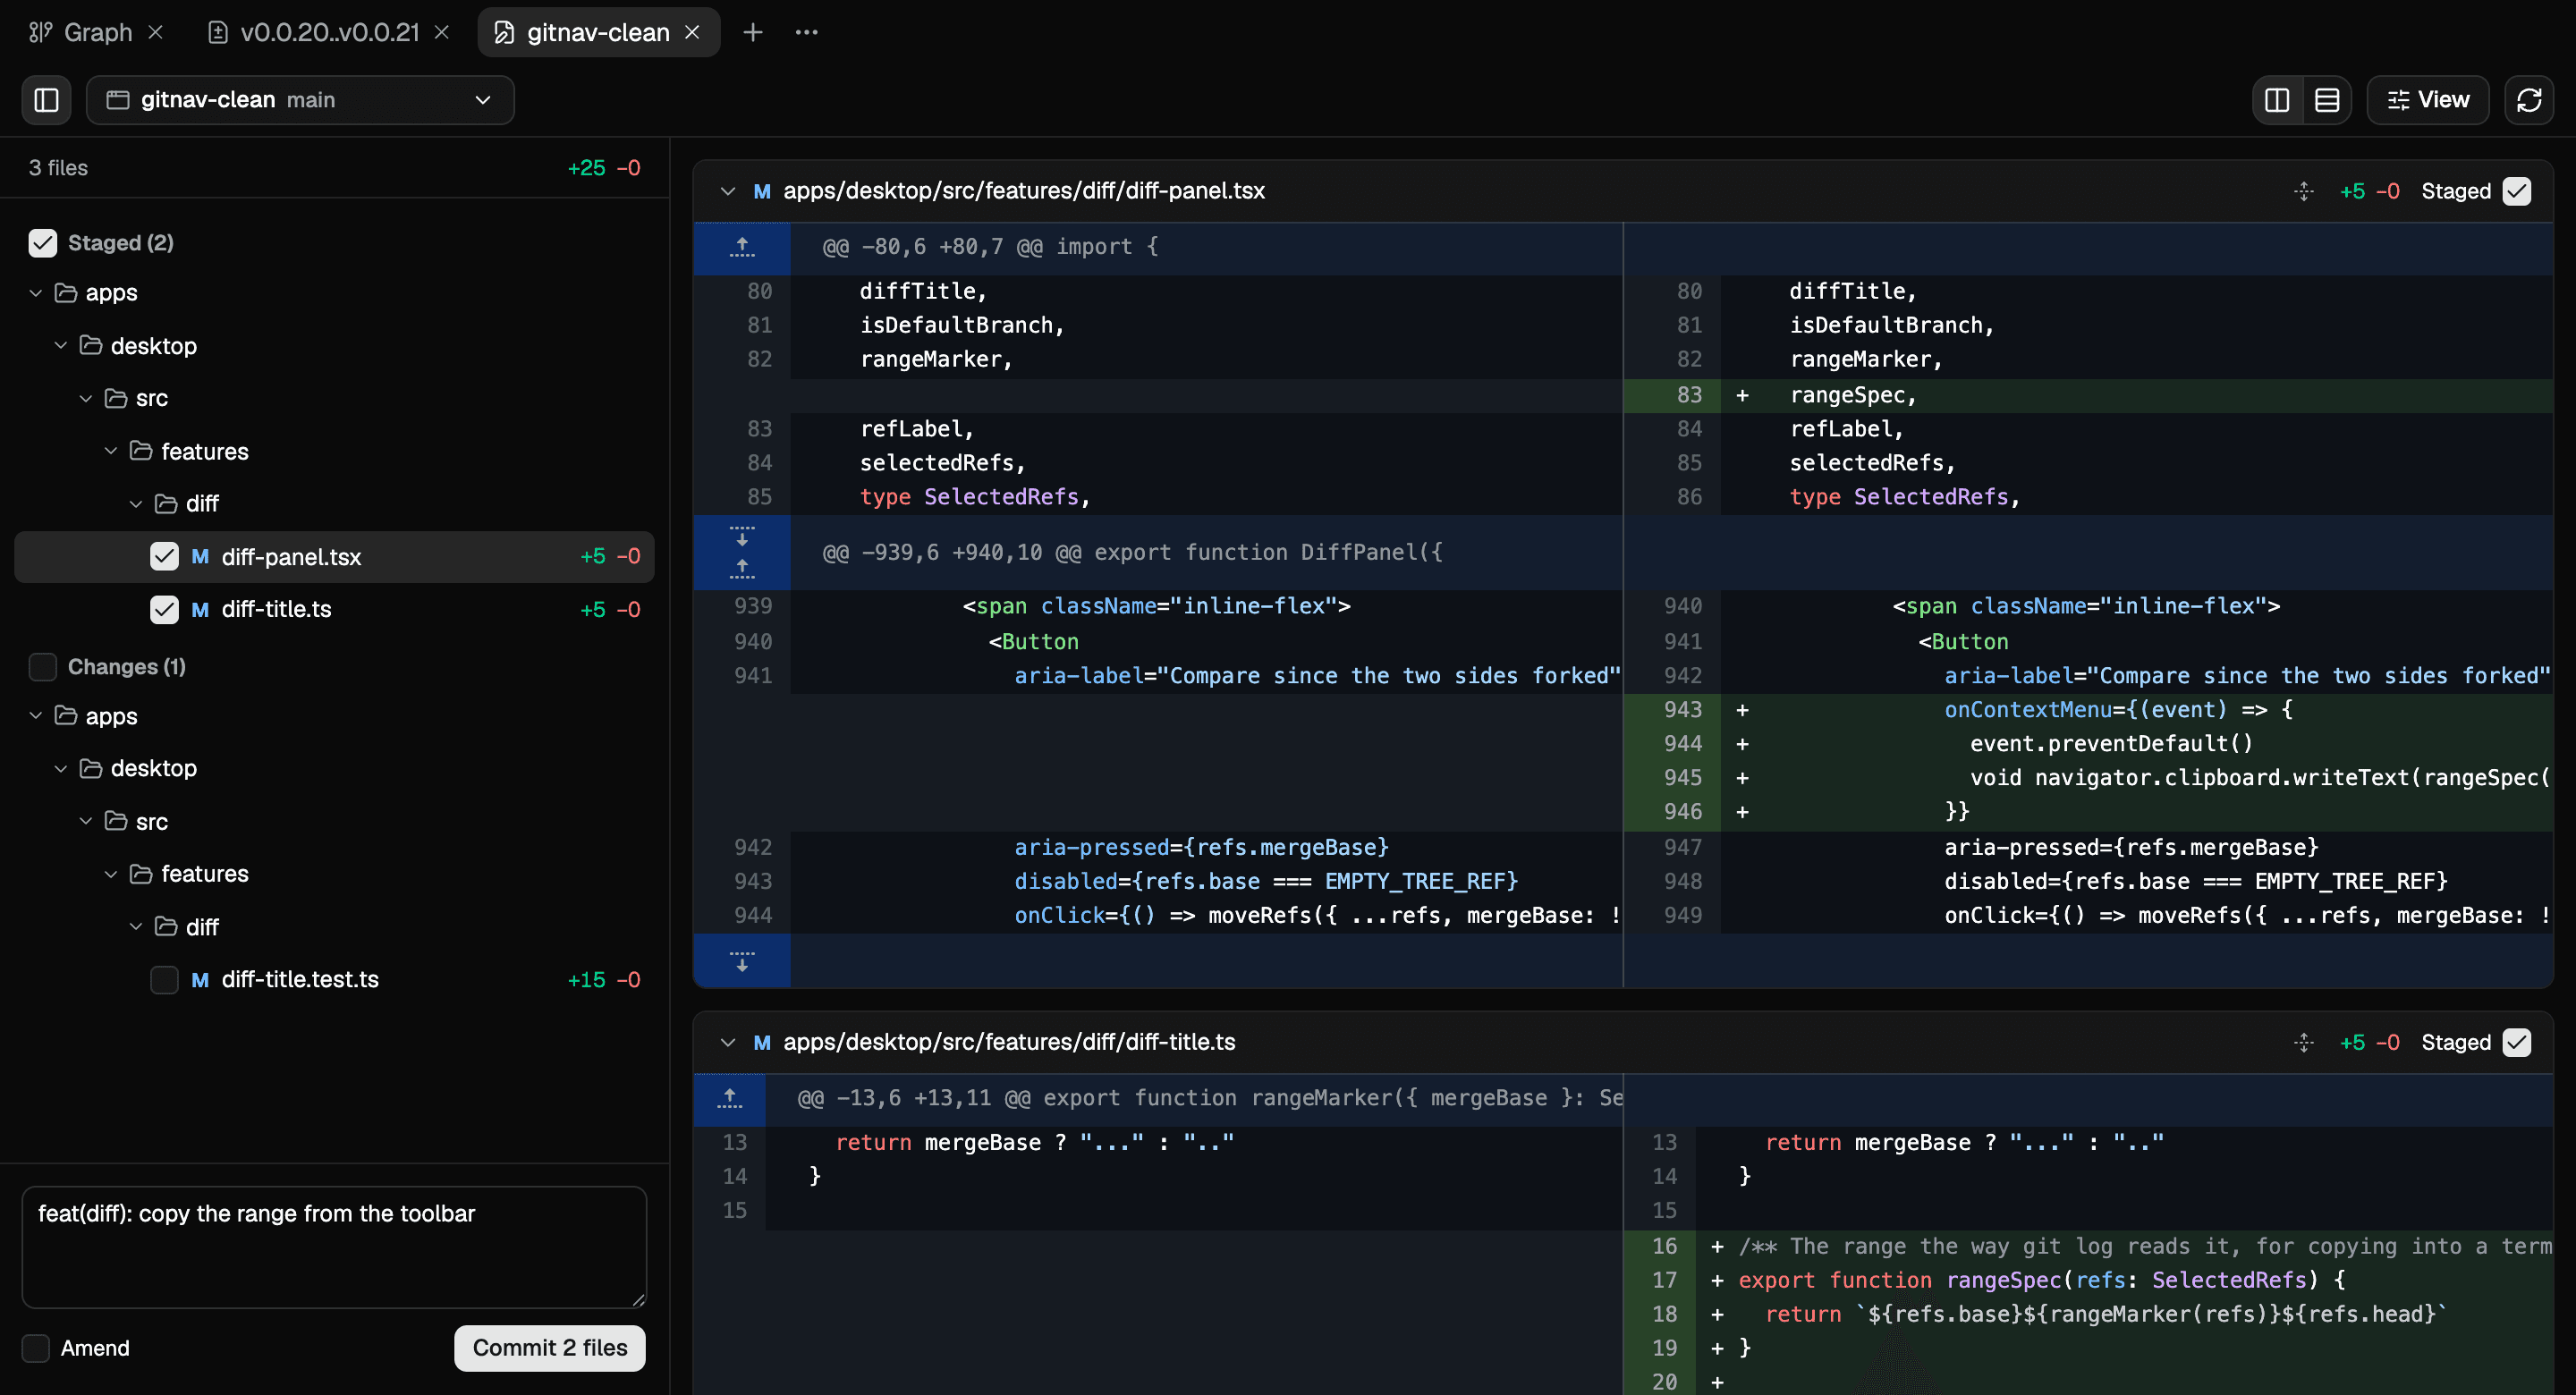
Task: Select diff-title.test.ts file in tree
Action: [334, 980]
